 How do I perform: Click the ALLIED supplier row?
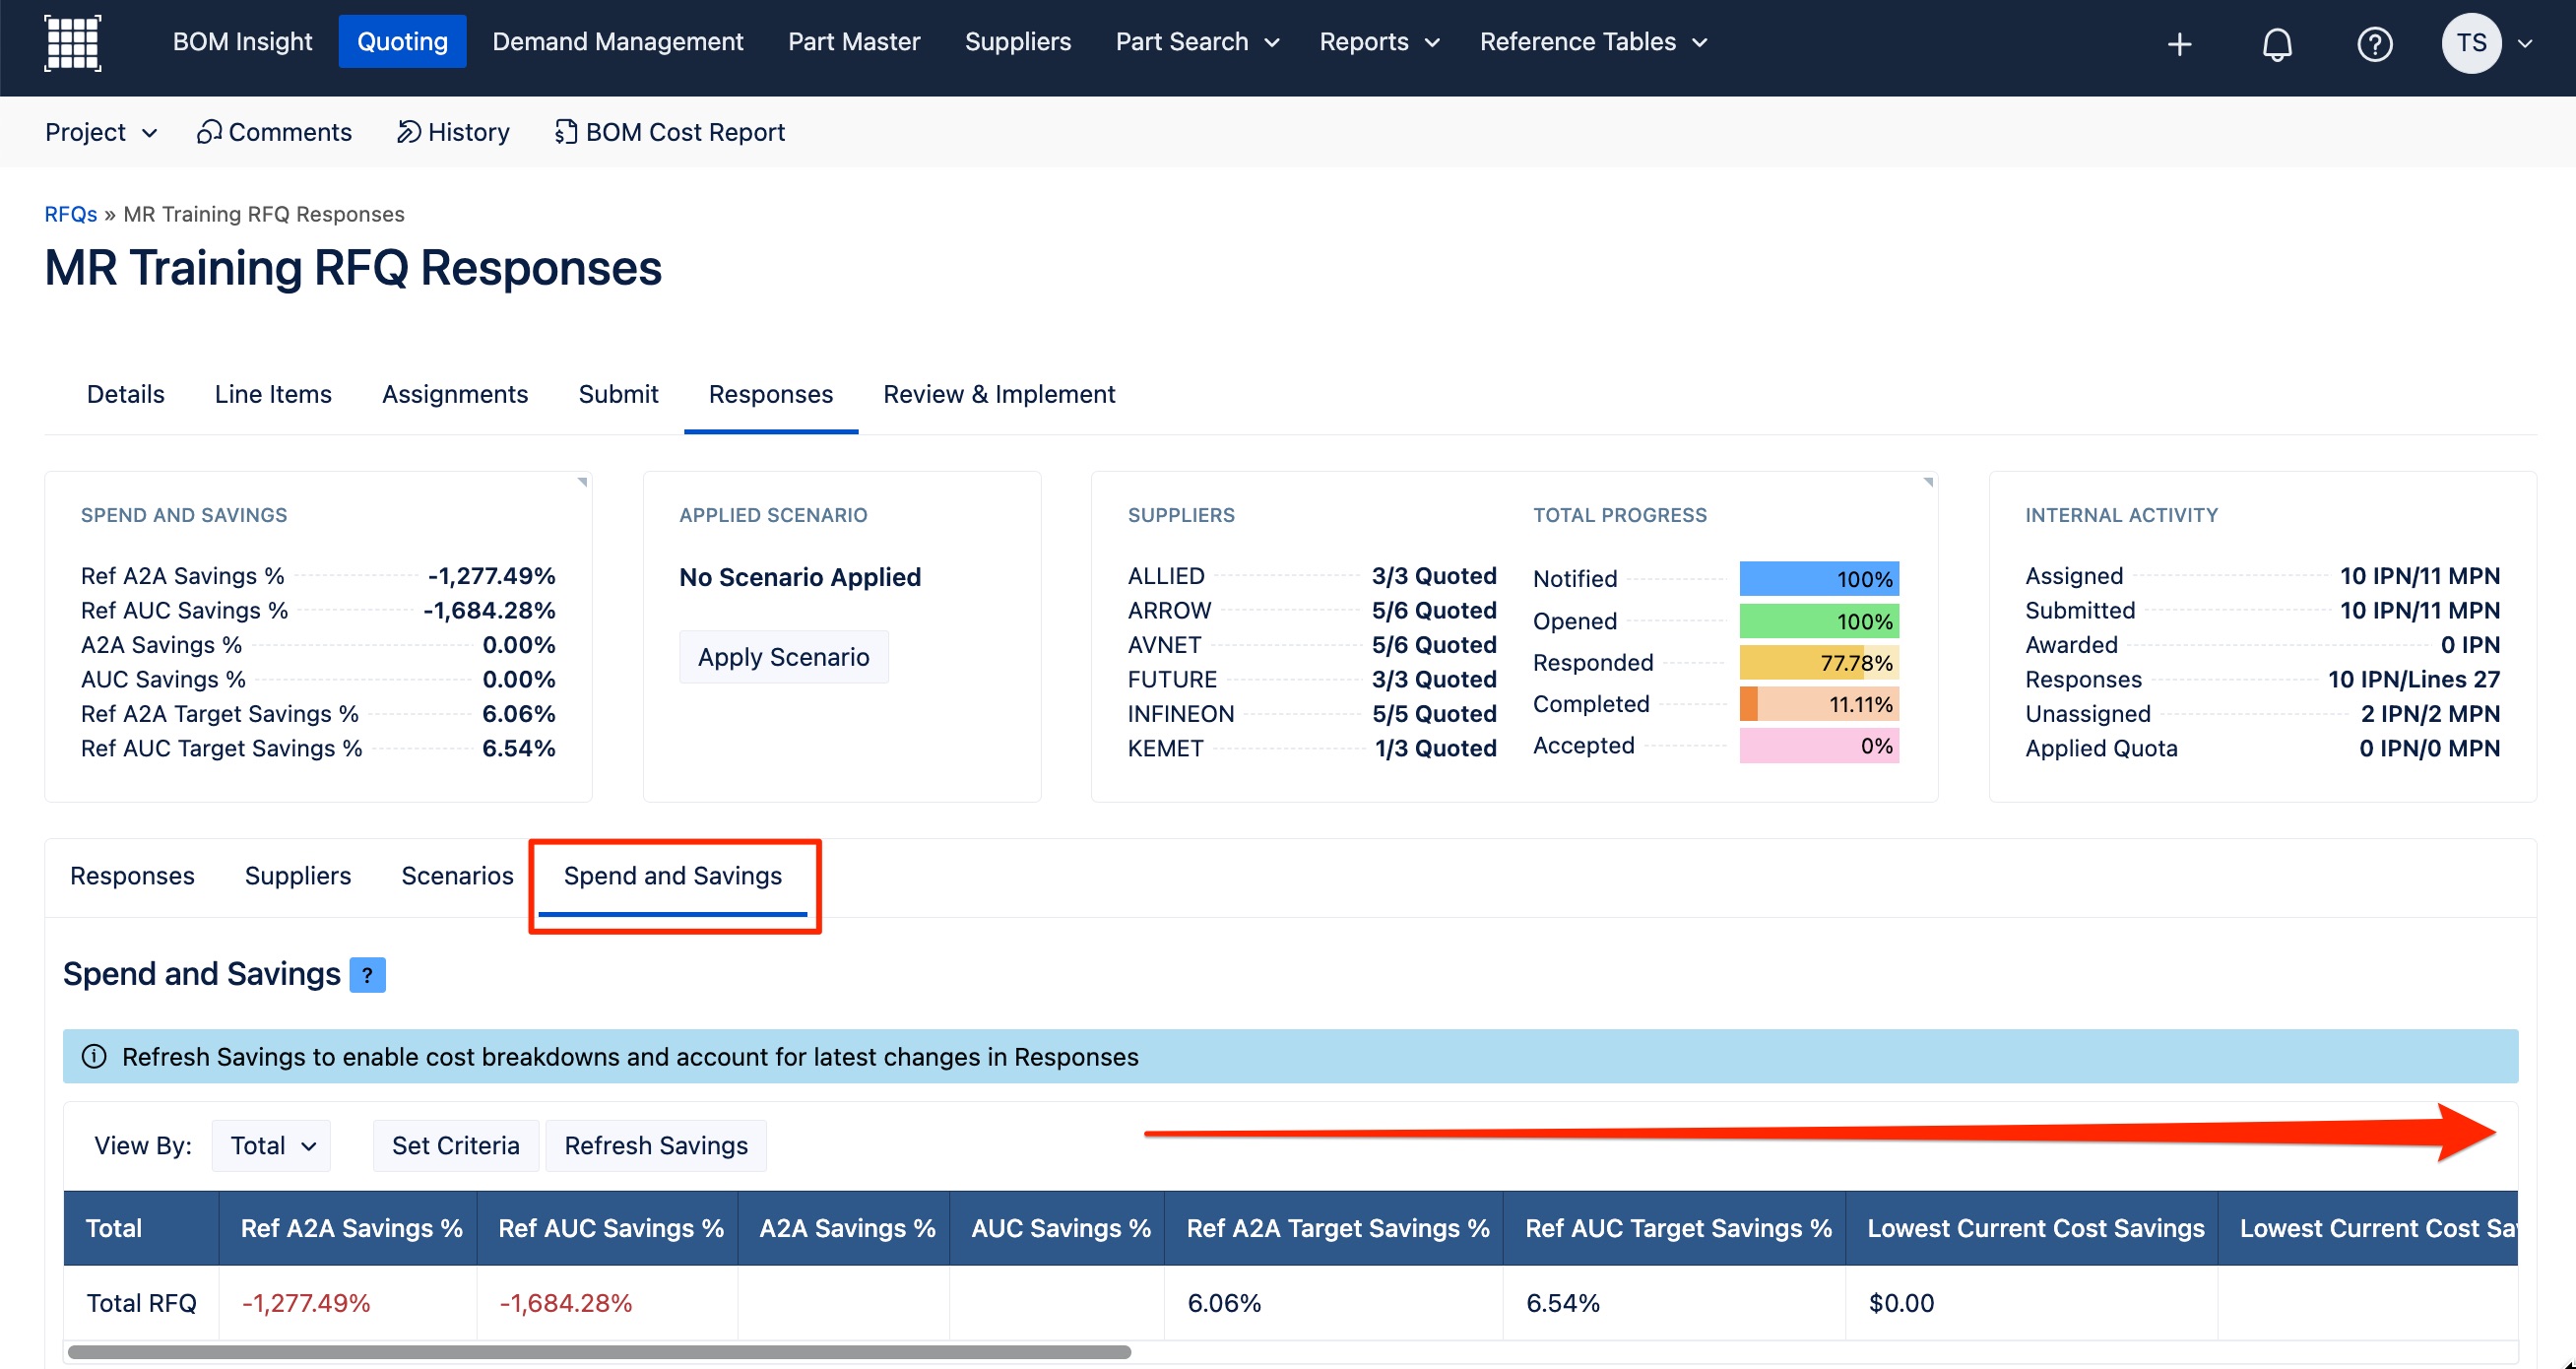pyautogui.click(x=1312, y=576)
